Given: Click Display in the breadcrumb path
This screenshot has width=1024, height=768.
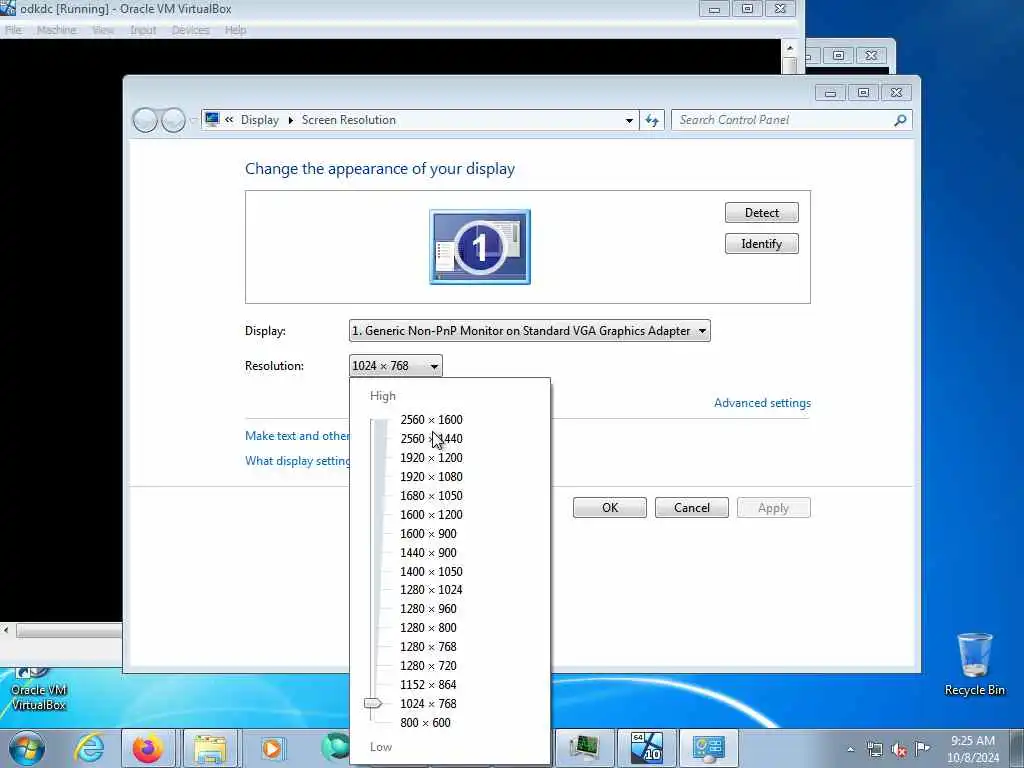Looking at the screenshot, I should pos(259,120).
